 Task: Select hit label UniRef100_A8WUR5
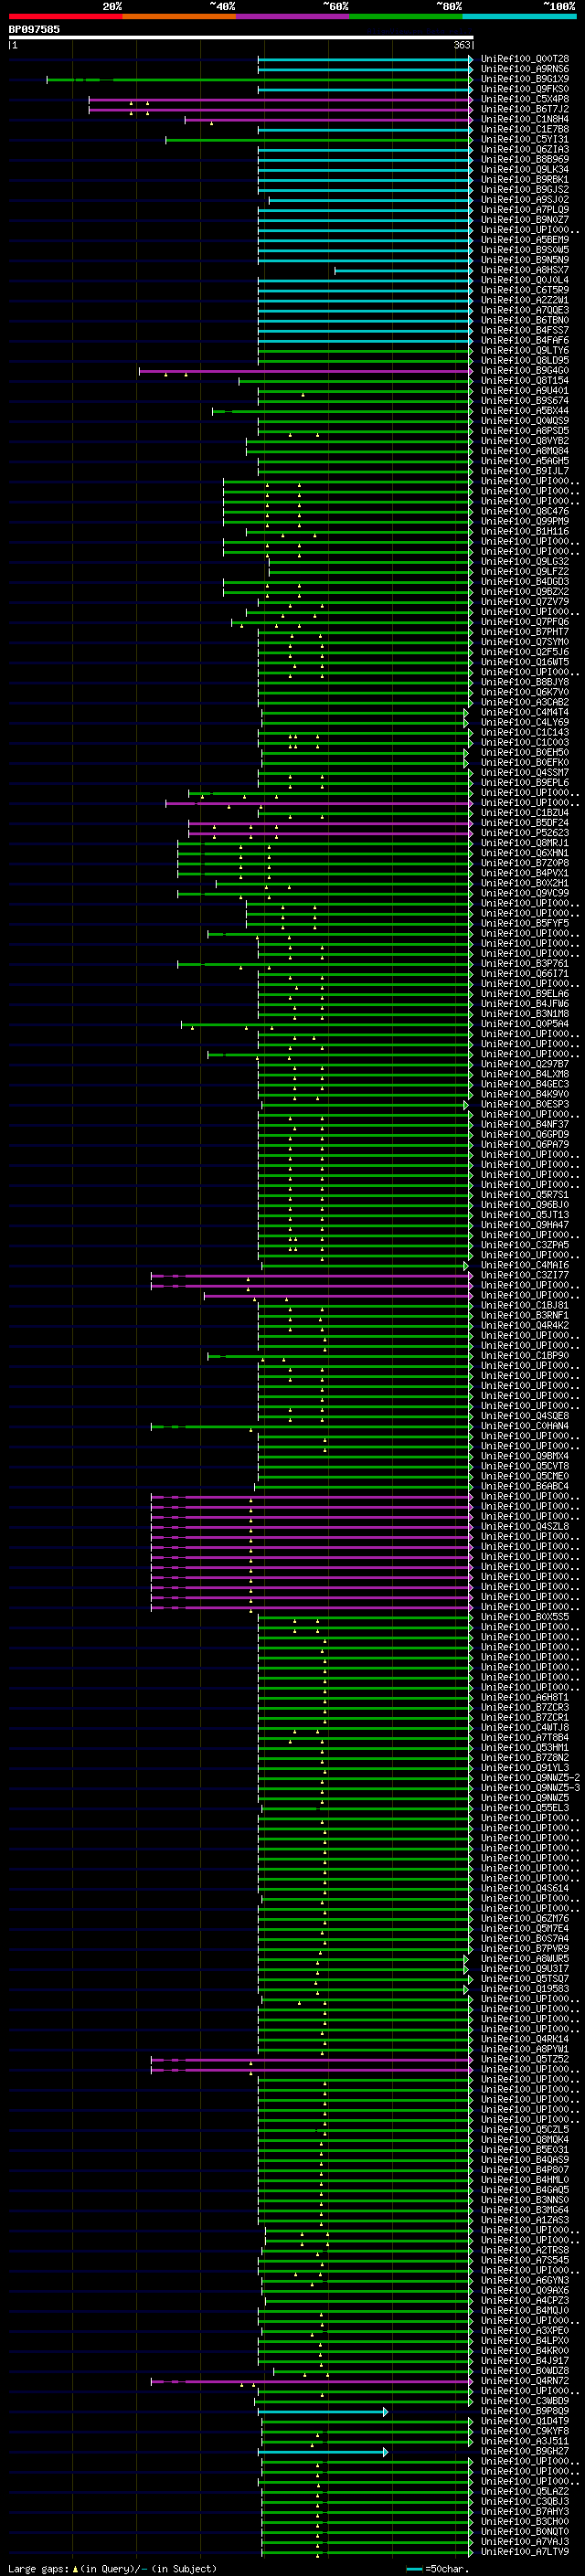(x=525, y=1959)
